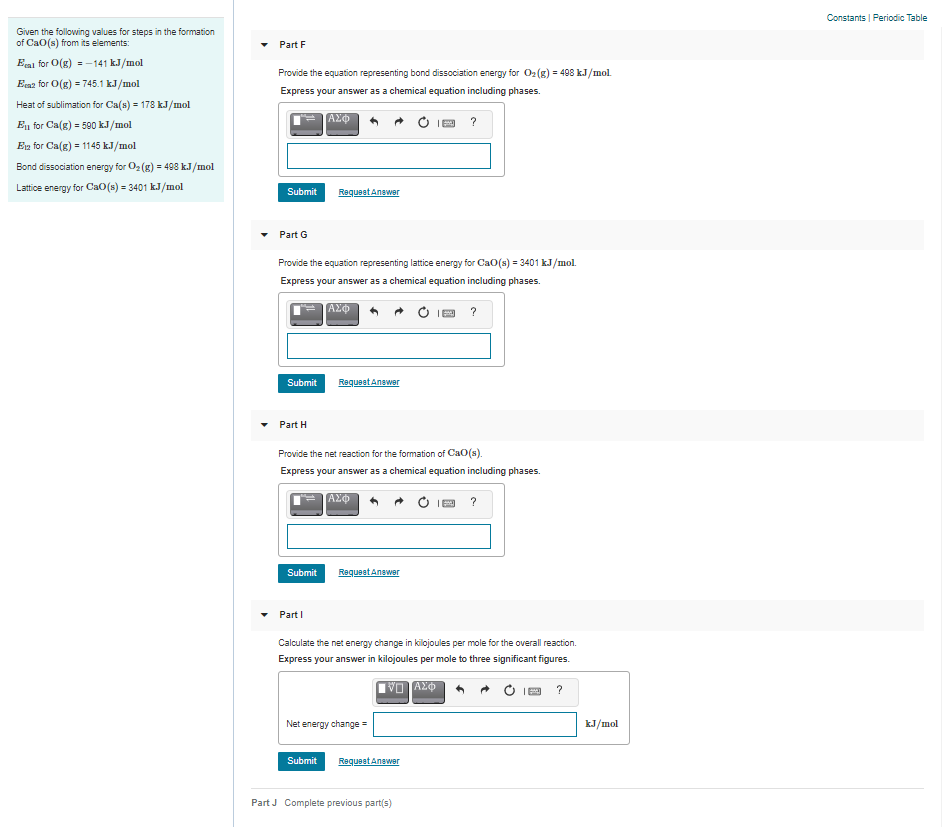Show keyboard shortcuts for Part G
Screen dimensions: 942x827
coord(448,313)
